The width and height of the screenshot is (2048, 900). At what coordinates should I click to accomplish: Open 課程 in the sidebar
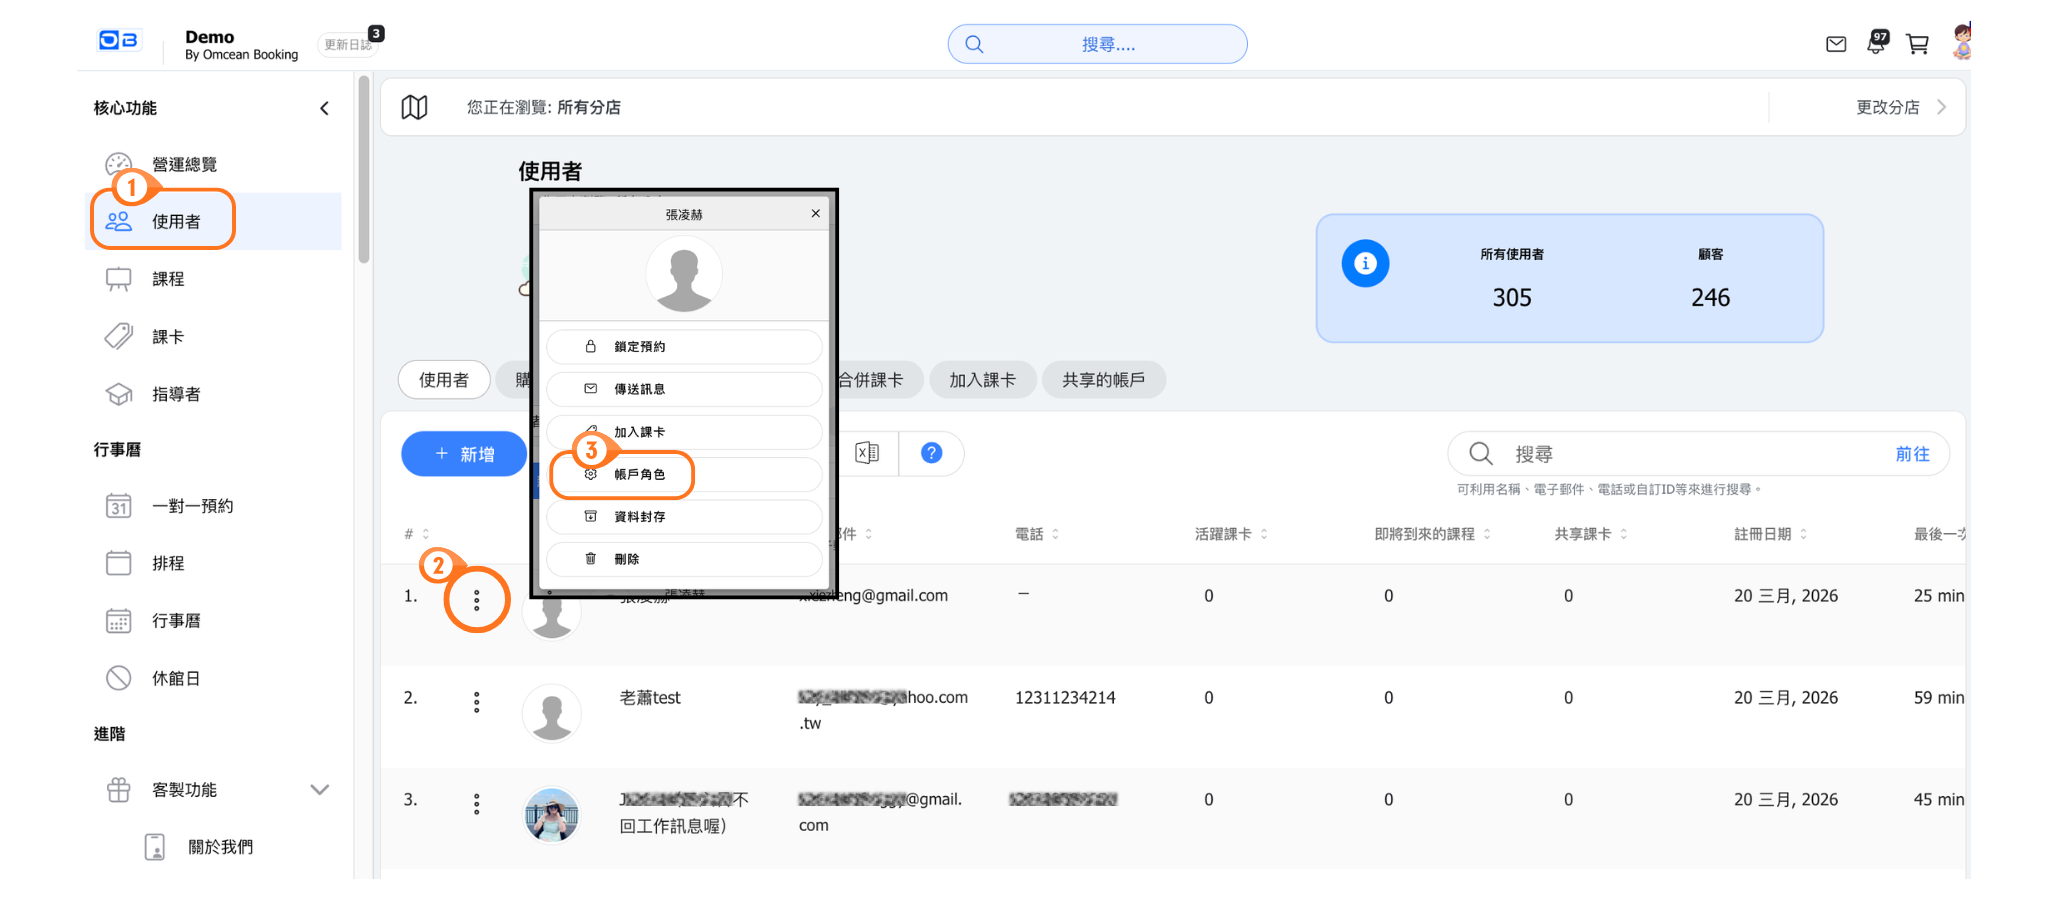(x=168, y=279)
